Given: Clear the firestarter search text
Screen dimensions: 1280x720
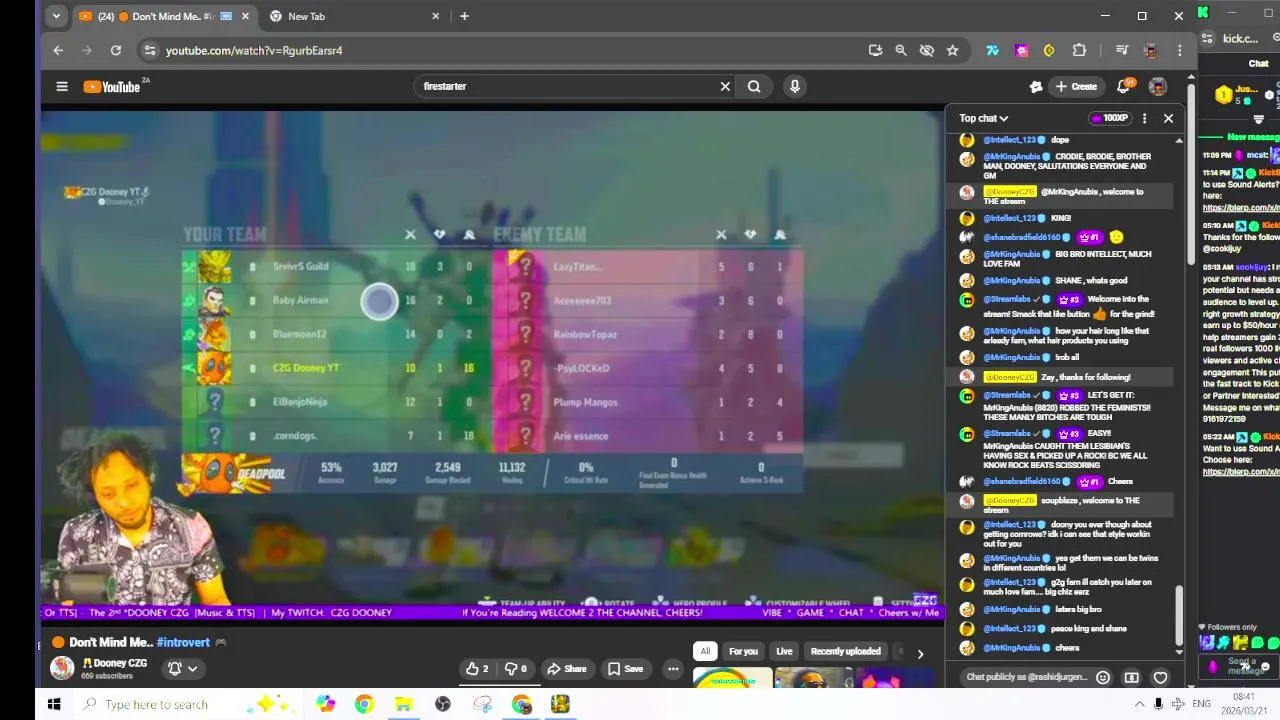Looking at the screenshot, I should coord(725,86).
